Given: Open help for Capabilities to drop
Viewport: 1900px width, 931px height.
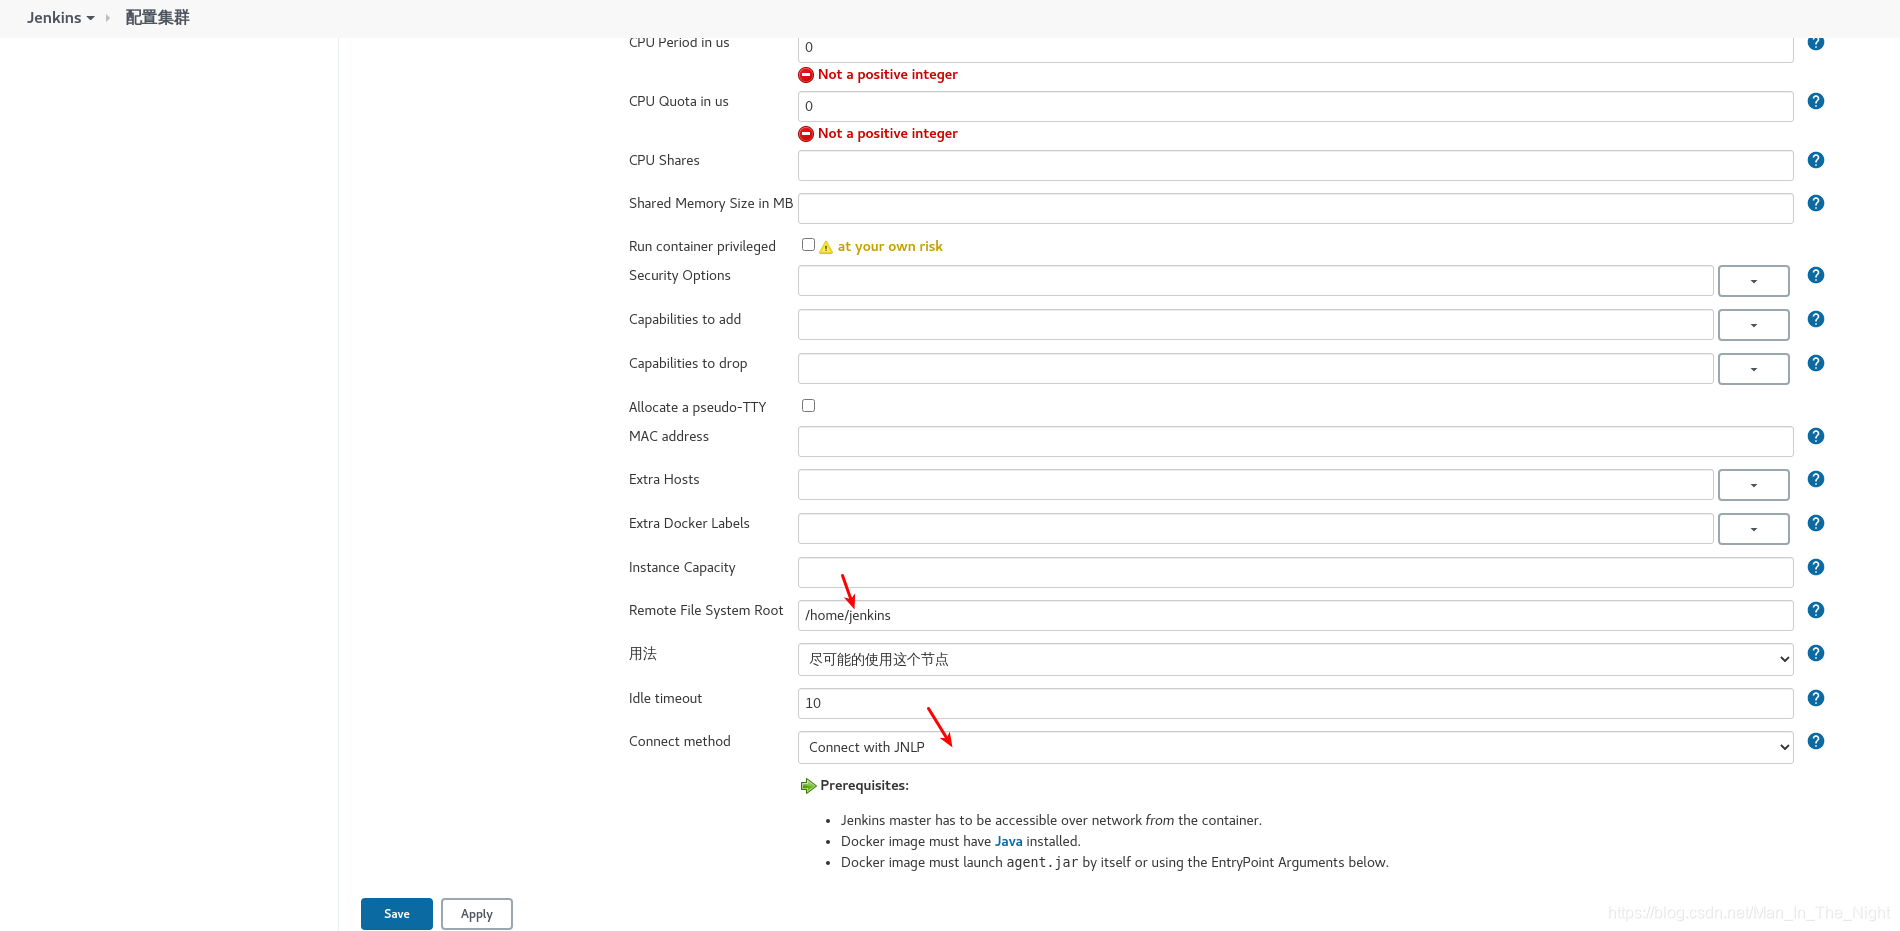Looking at the screenshot, I should tap(1816, 363).
